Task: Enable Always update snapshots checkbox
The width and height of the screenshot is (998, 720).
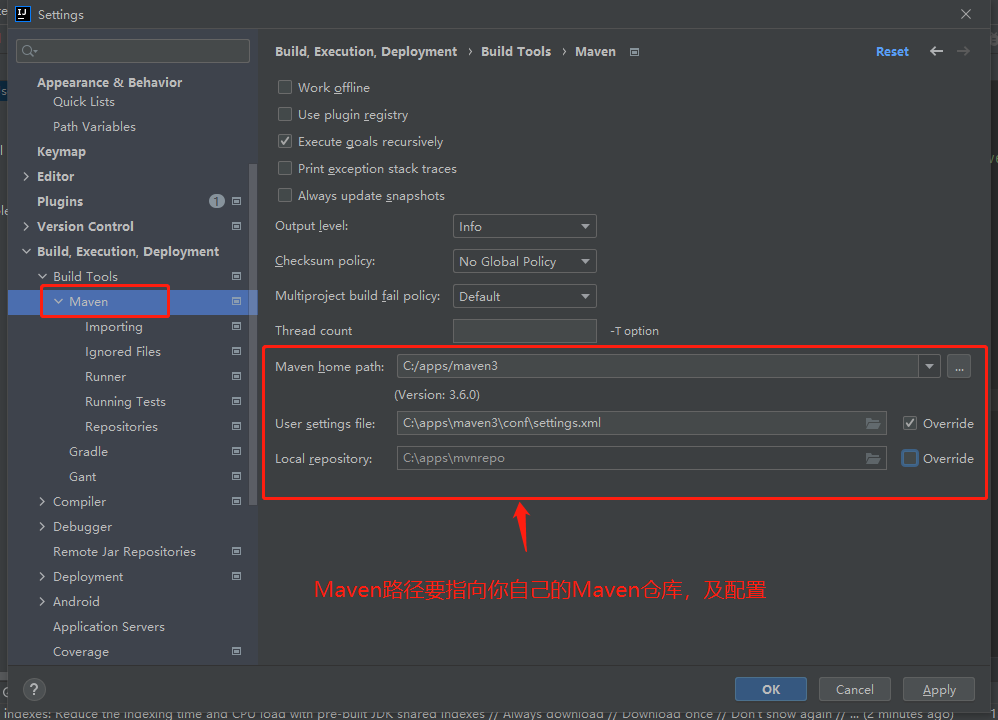Action: tap(285, 195)
